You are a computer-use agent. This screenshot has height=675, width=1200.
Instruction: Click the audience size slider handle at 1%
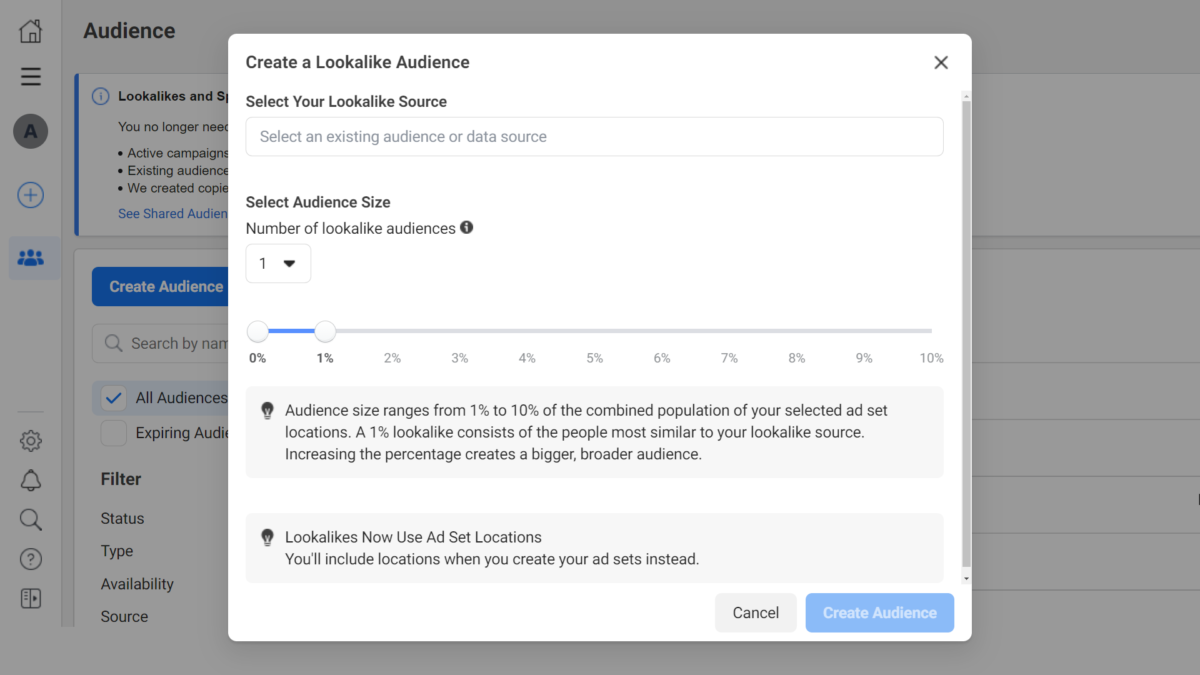click(324, 330)
